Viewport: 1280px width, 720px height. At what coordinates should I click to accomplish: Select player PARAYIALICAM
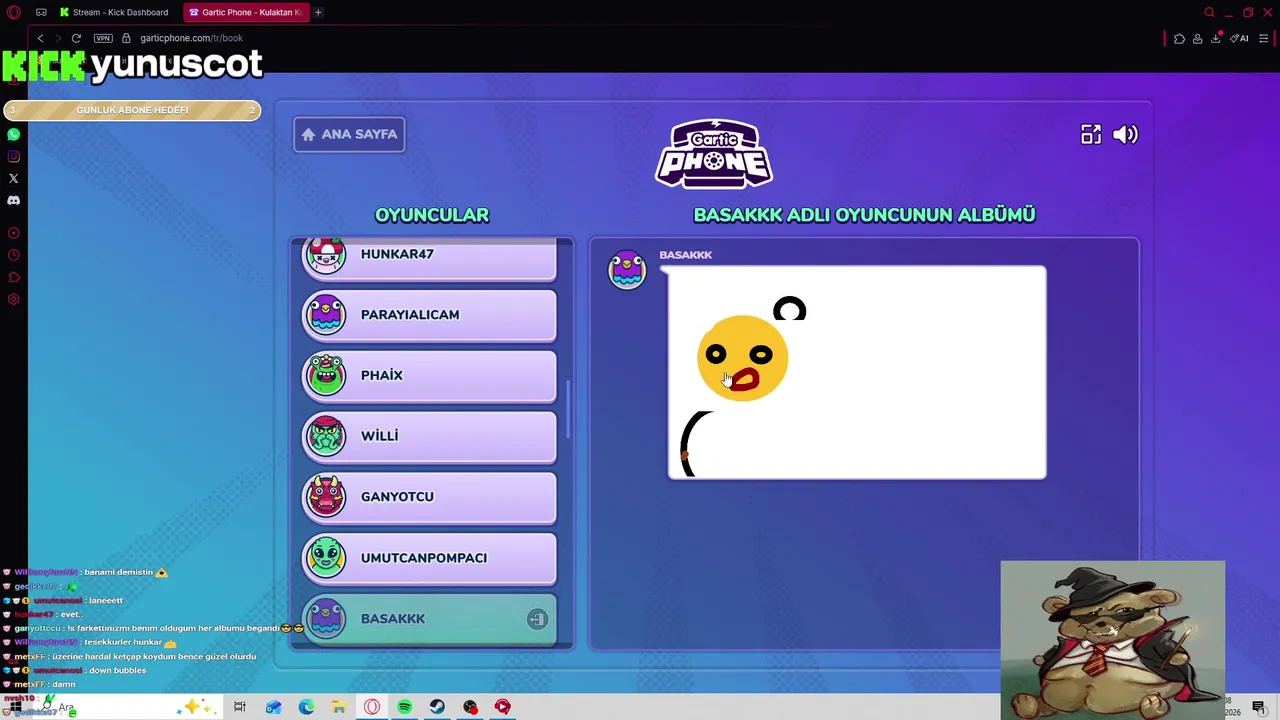pyautogui.click(x=429, y=315)
